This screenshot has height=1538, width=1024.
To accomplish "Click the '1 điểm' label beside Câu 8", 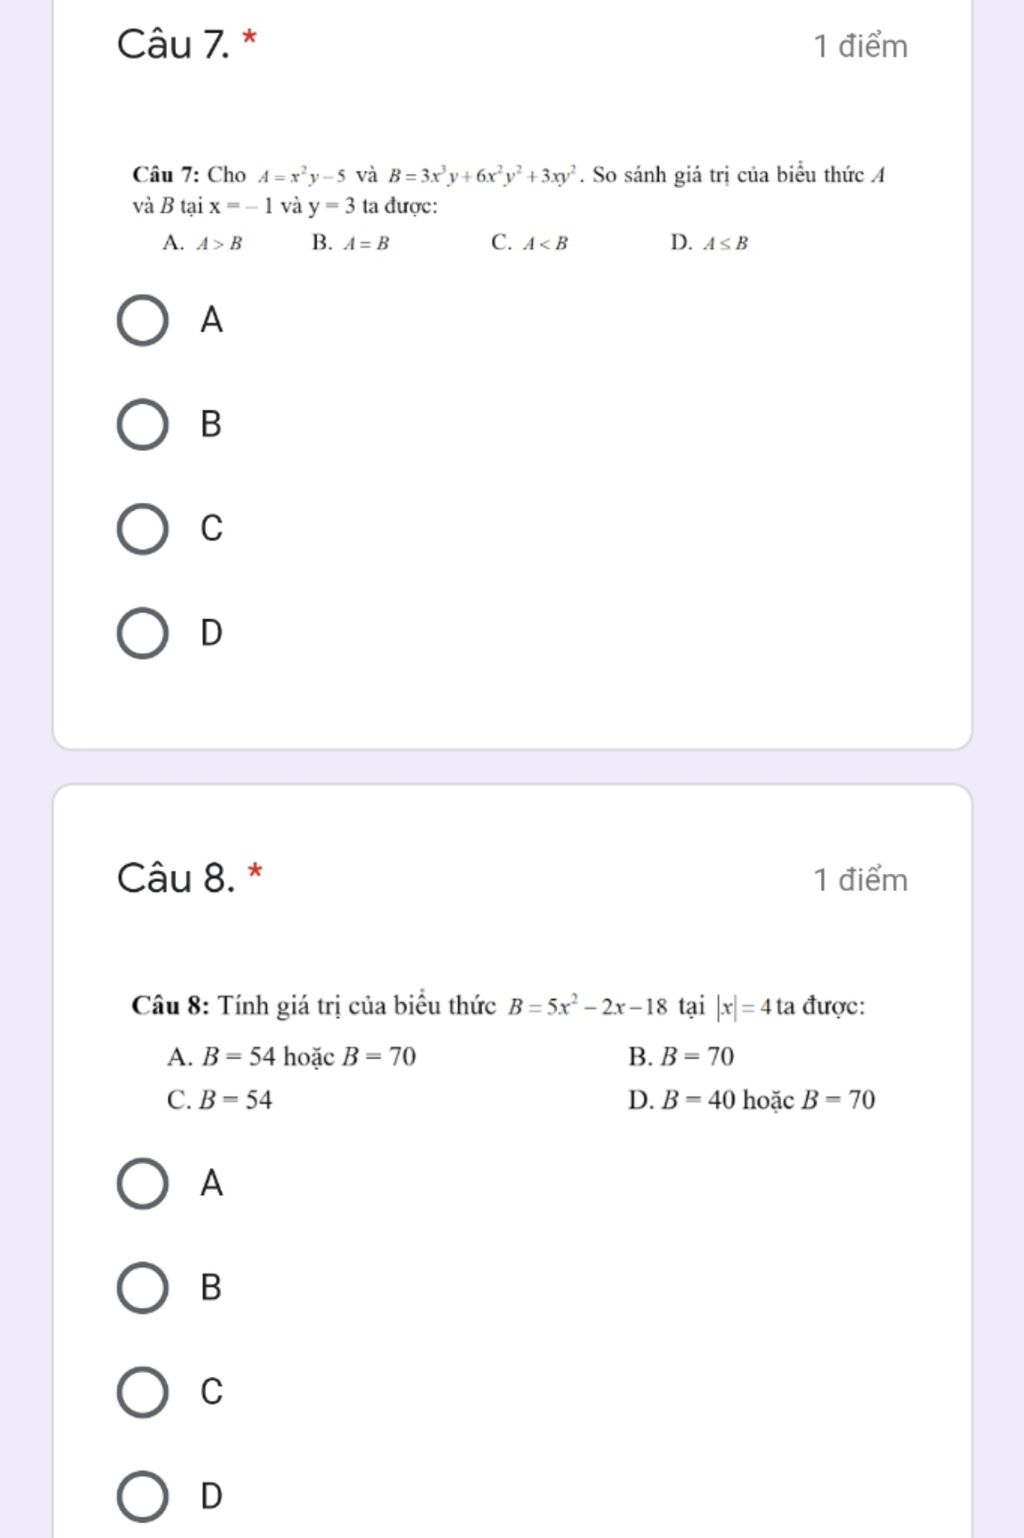I will pyautogui.click(x=860, y=880).
